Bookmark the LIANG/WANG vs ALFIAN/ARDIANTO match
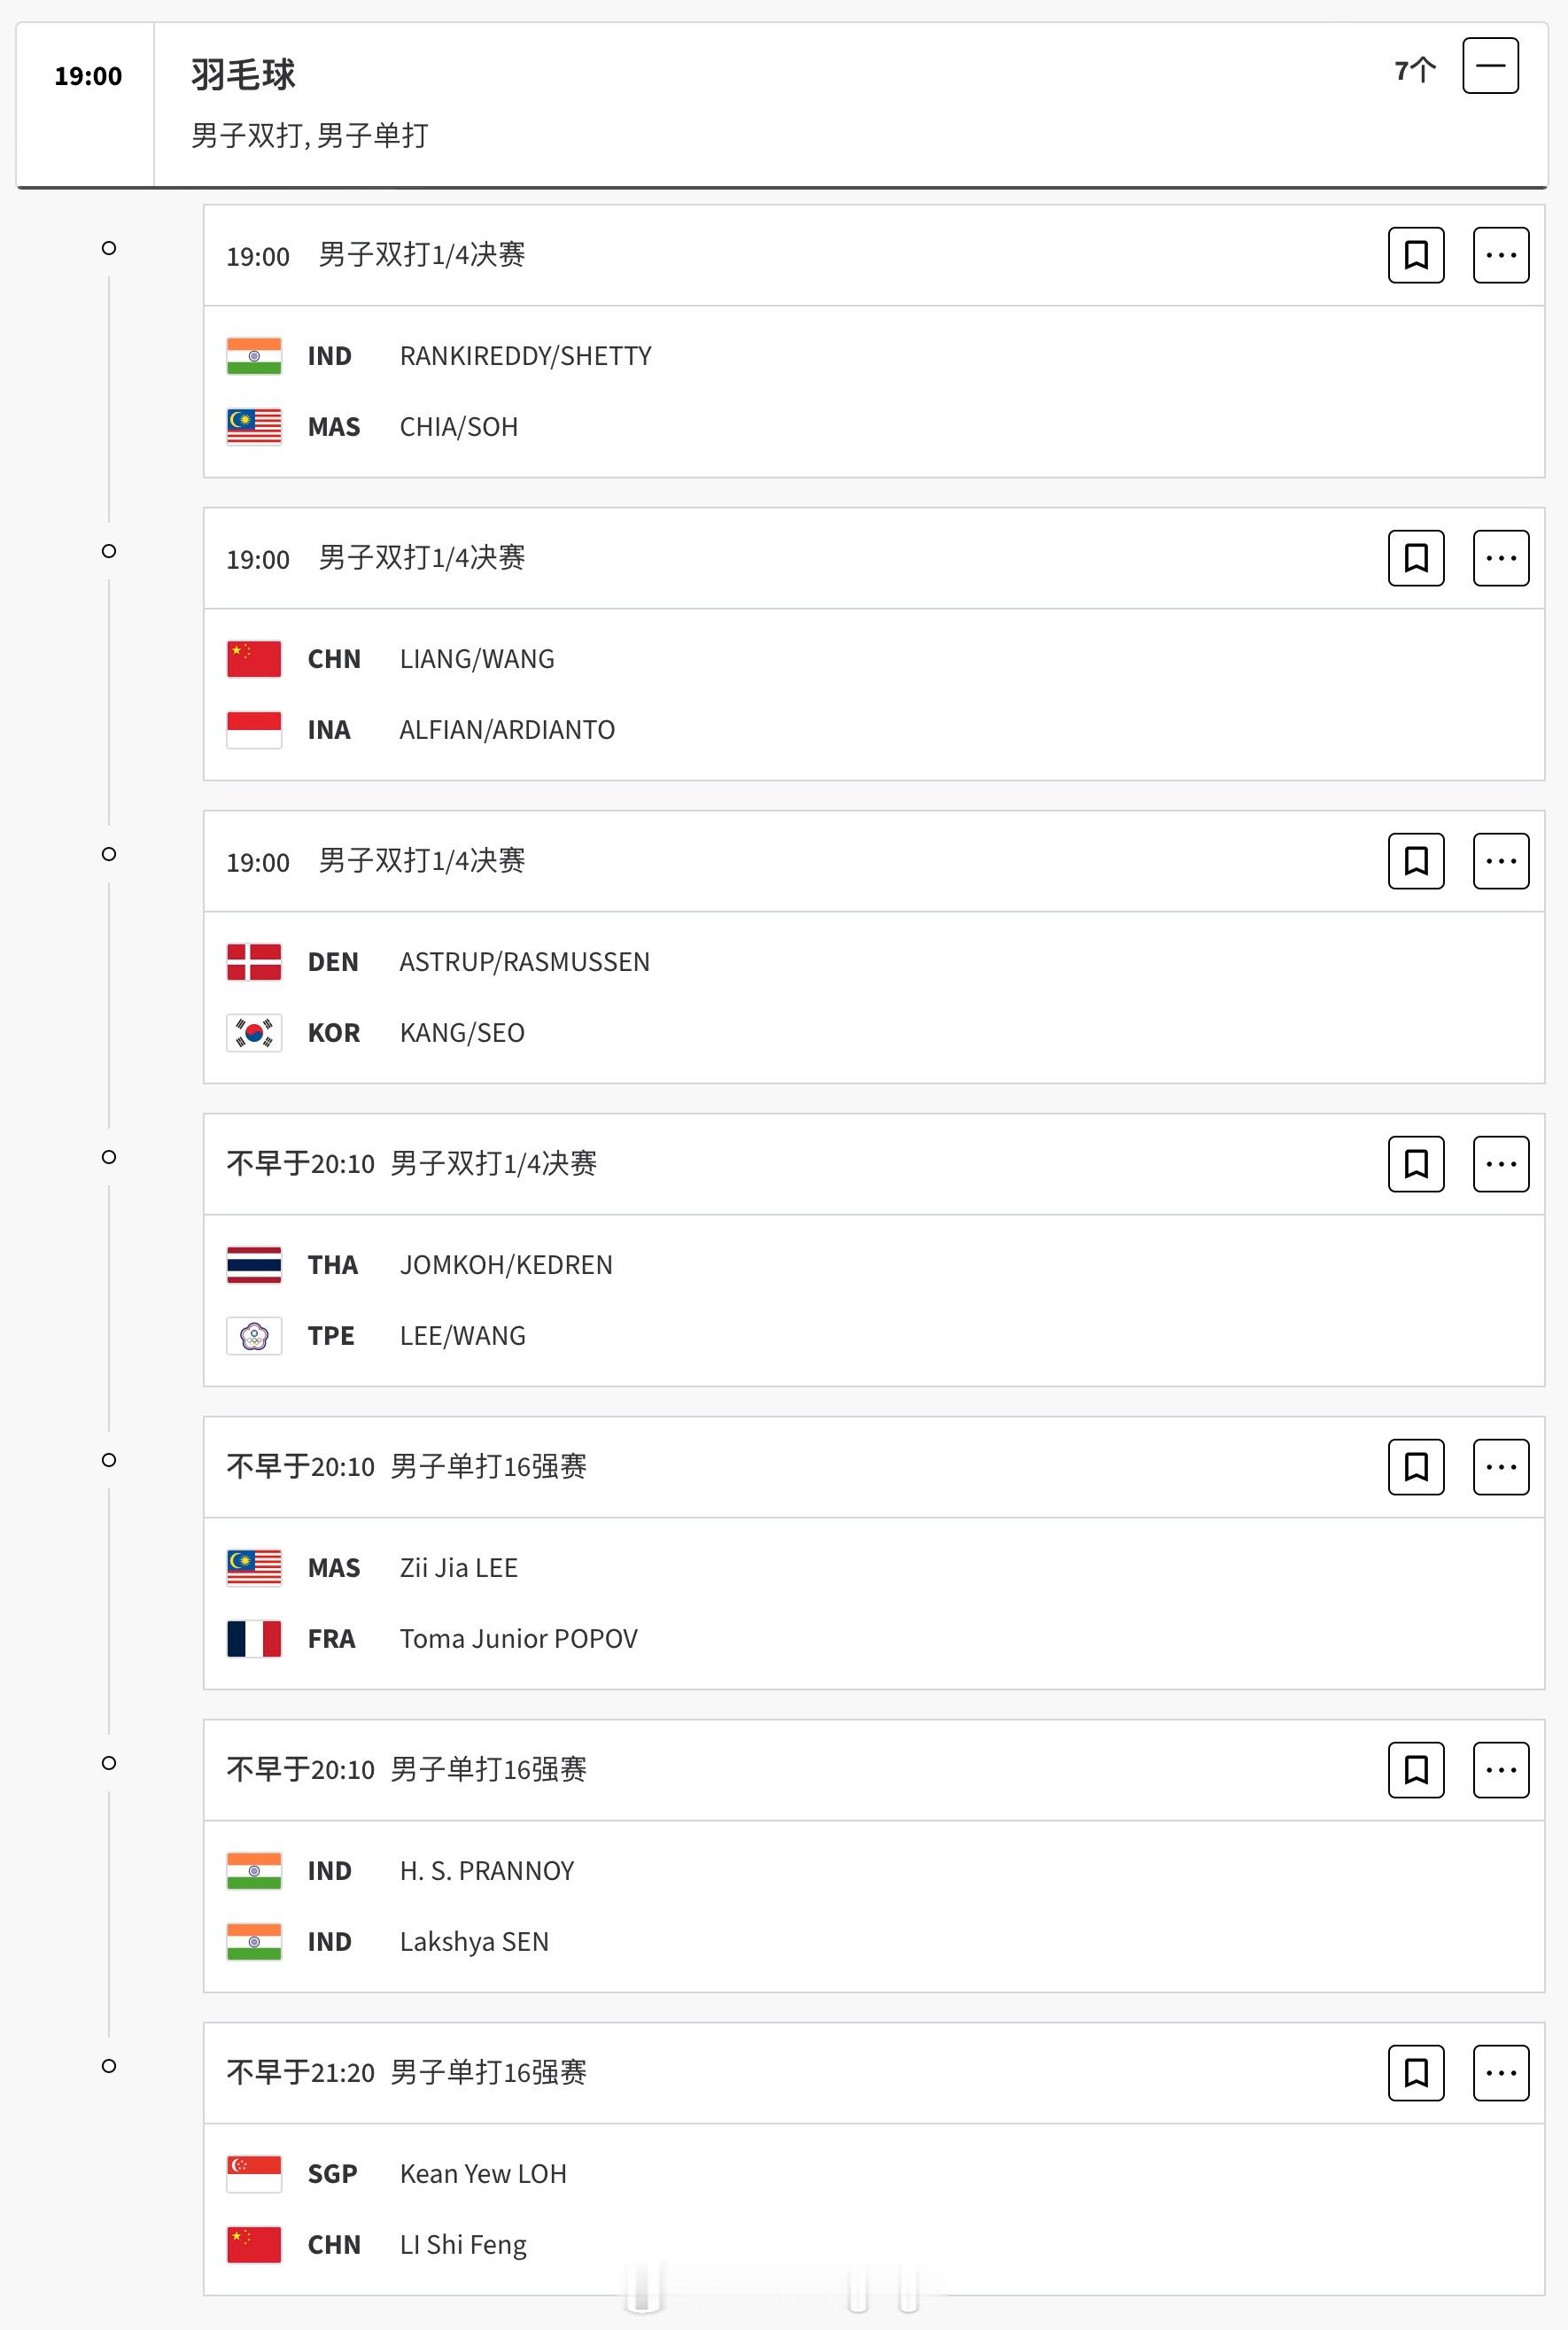The width and height of the screenshot is (1568, 2330). click(1416, 558)
